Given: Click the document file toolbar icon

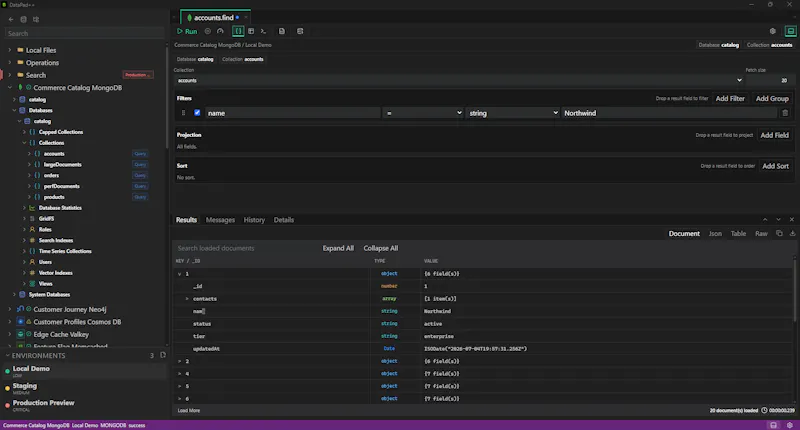Looking at the screenshot, I should pyautogui.click(x=282, y=31).
